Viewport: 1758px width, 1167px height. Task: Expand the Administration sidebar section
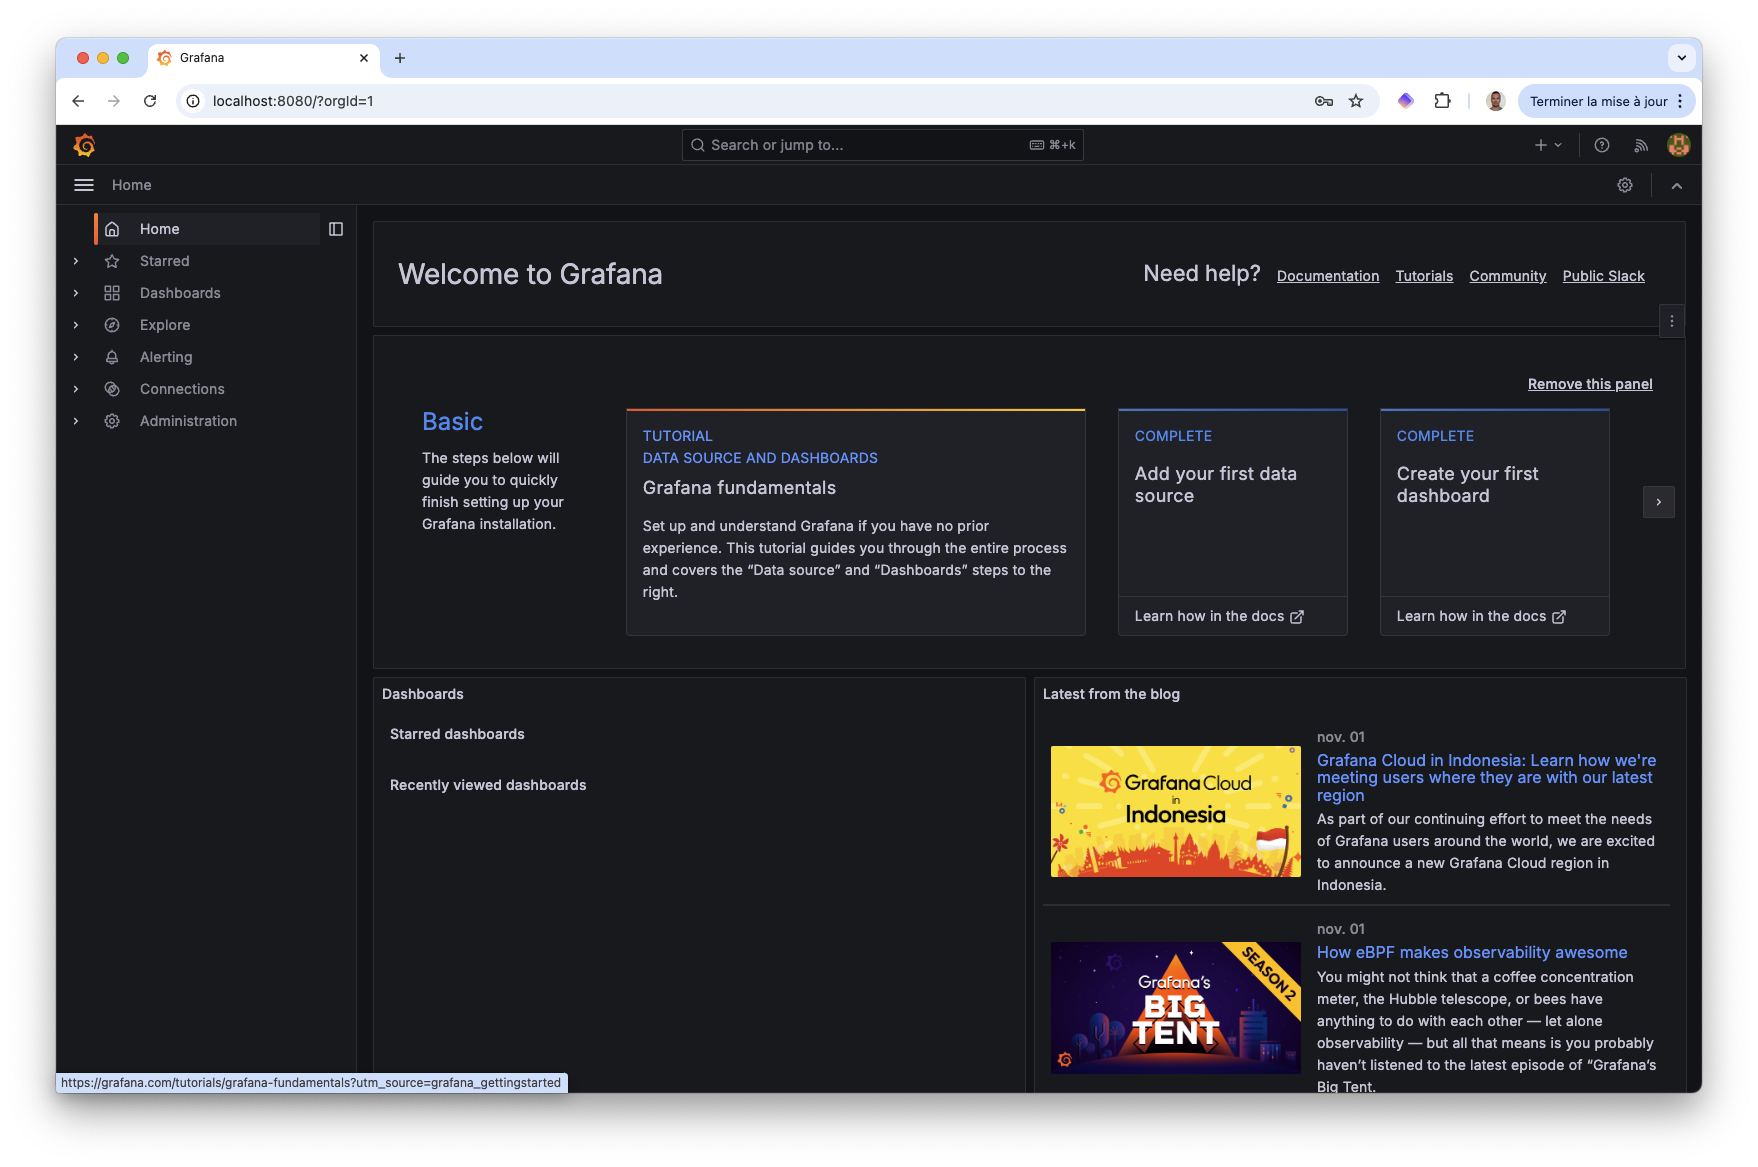76,421
